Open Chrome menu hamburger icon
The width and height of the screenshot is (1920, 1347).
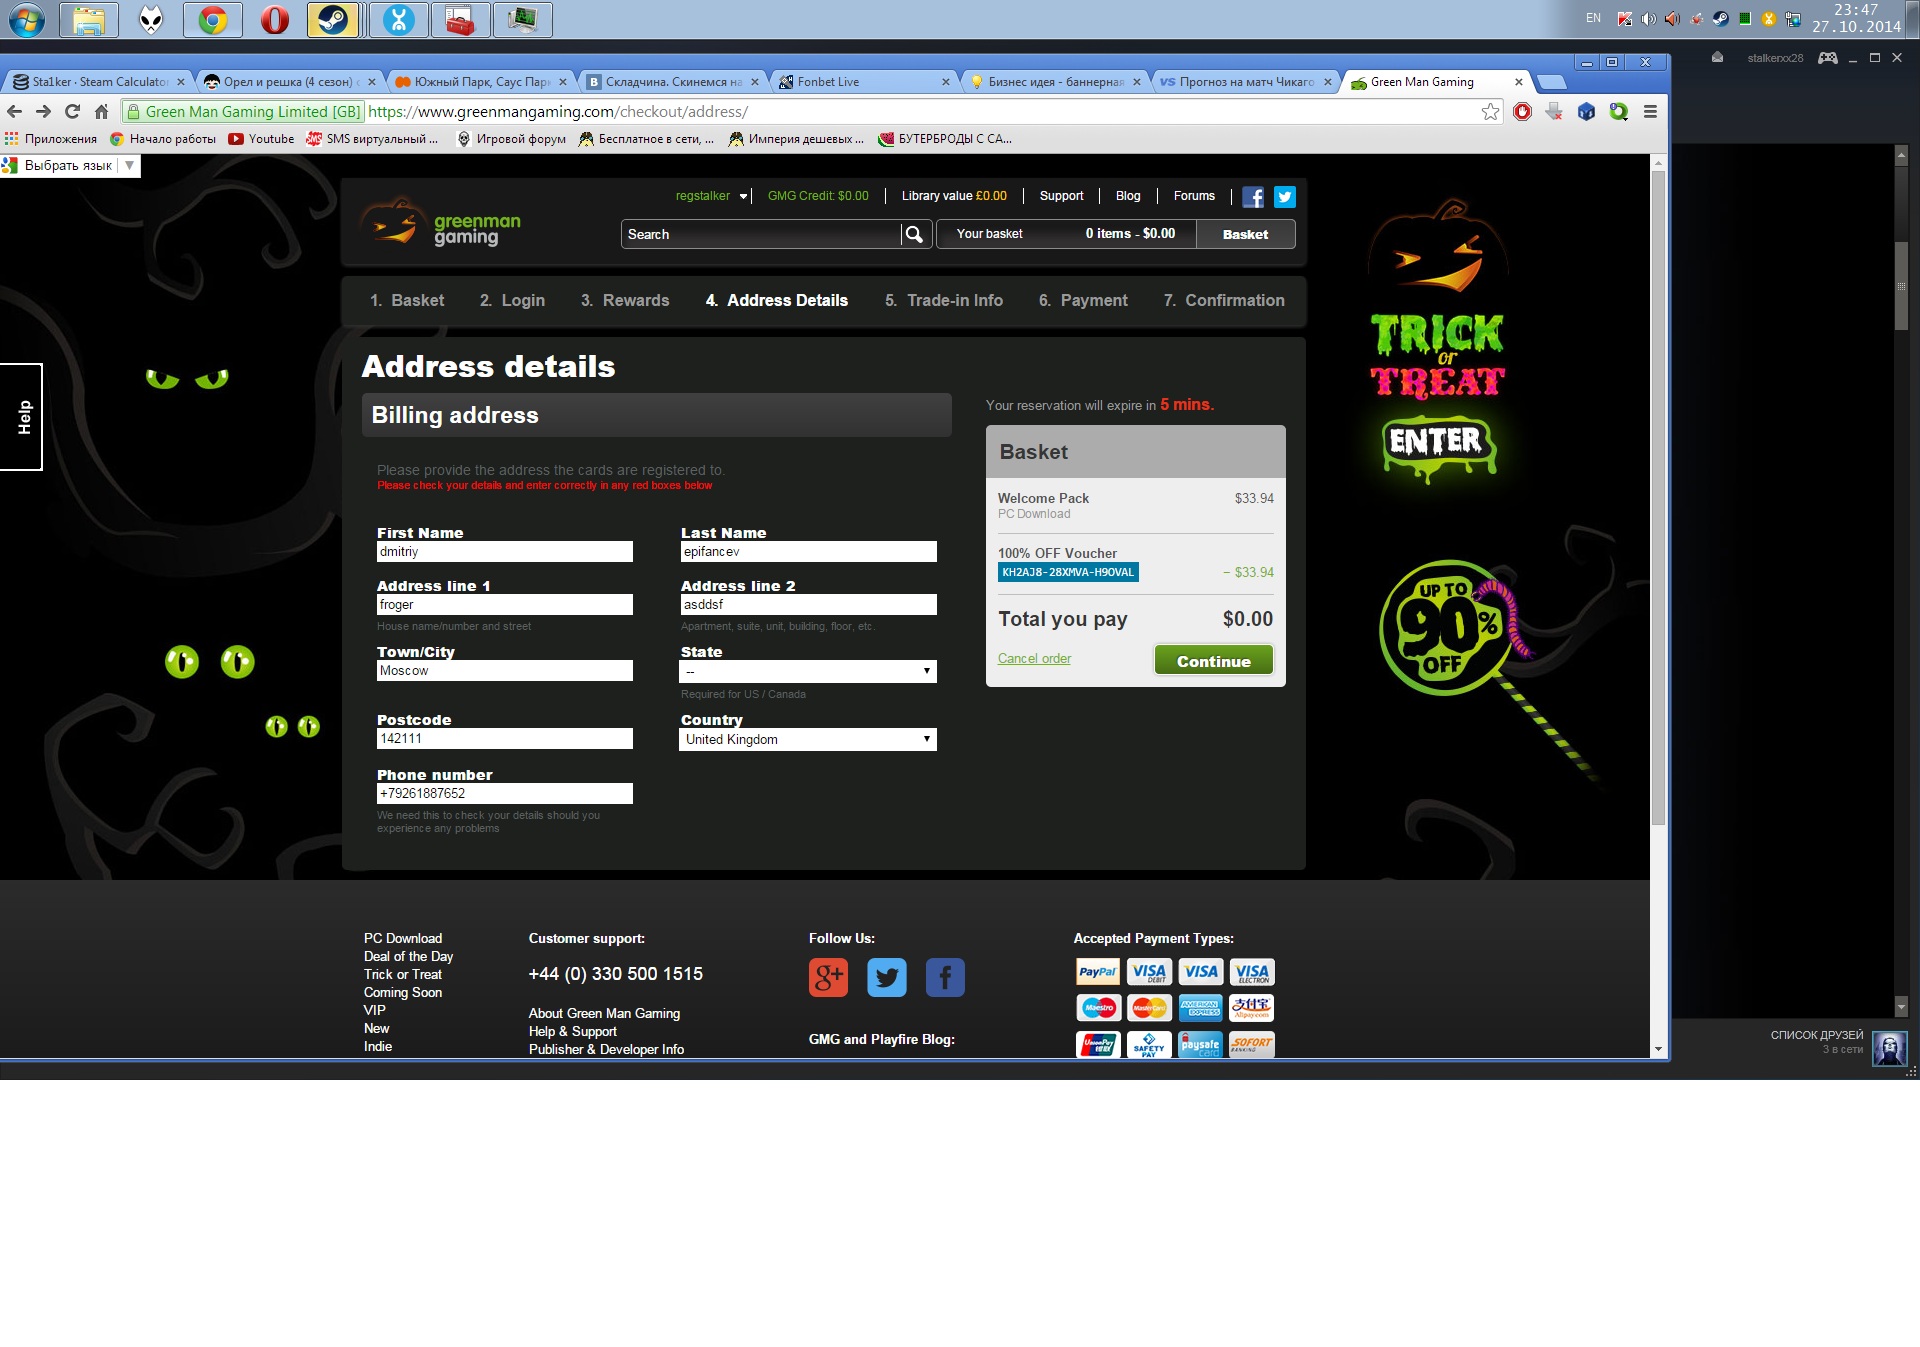(x=1650, y=112)
